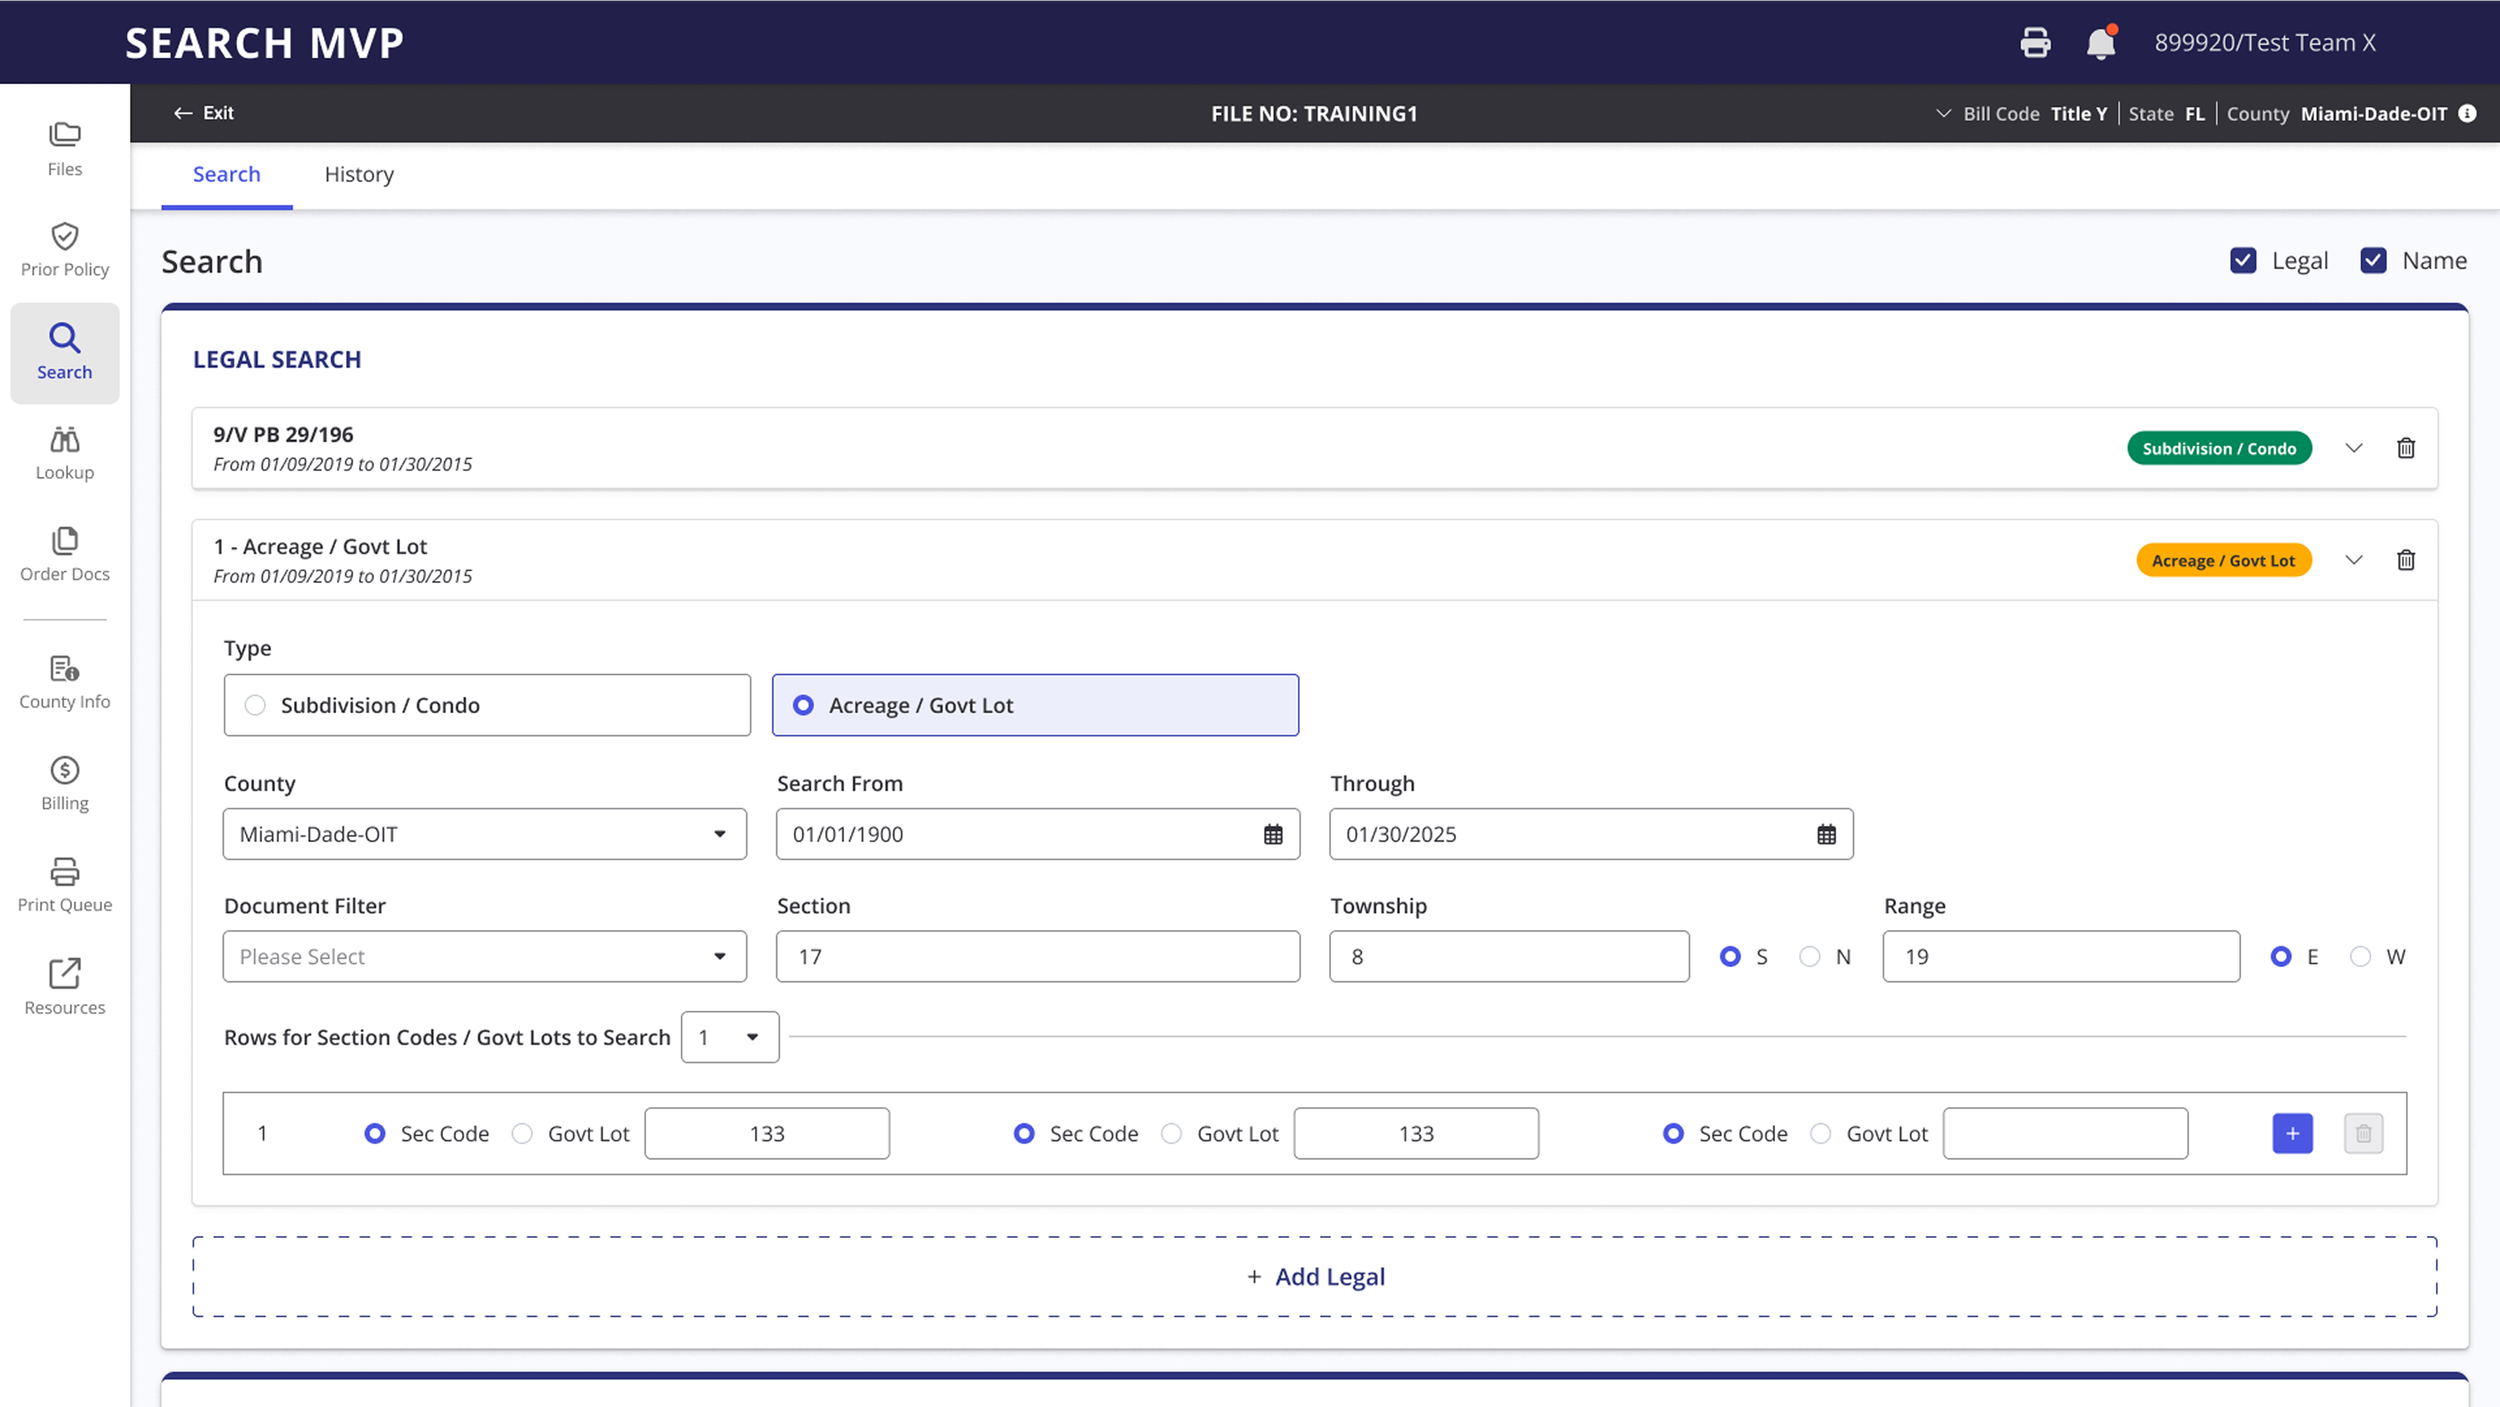
Task: Click printer icon in top header
Action: (2035, 43)
